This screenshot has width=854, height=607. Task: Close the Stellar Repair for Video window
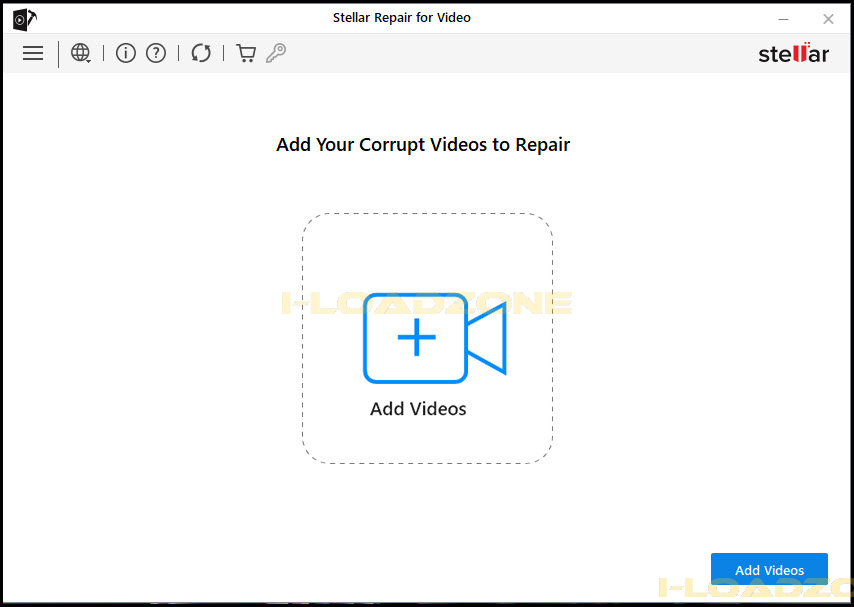(x=828, y=19)
